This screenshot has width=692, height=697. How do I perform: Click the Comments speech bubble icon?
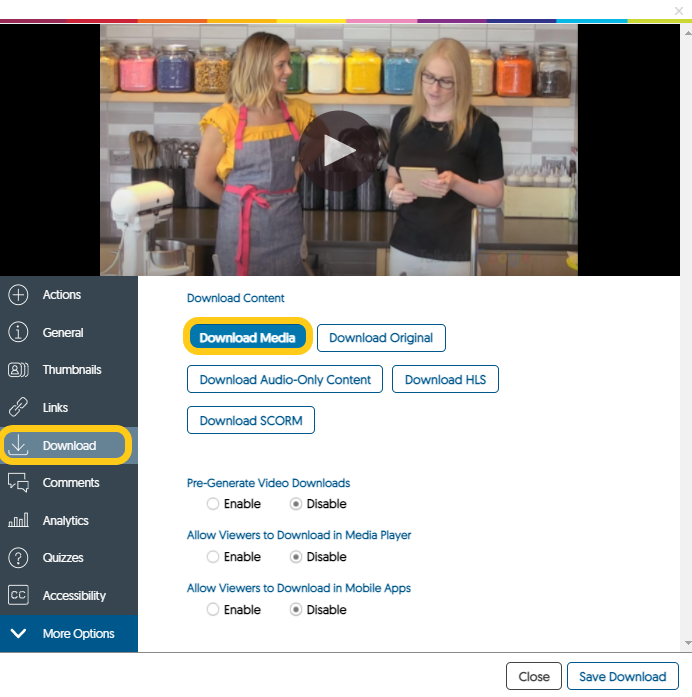point(18,483)
